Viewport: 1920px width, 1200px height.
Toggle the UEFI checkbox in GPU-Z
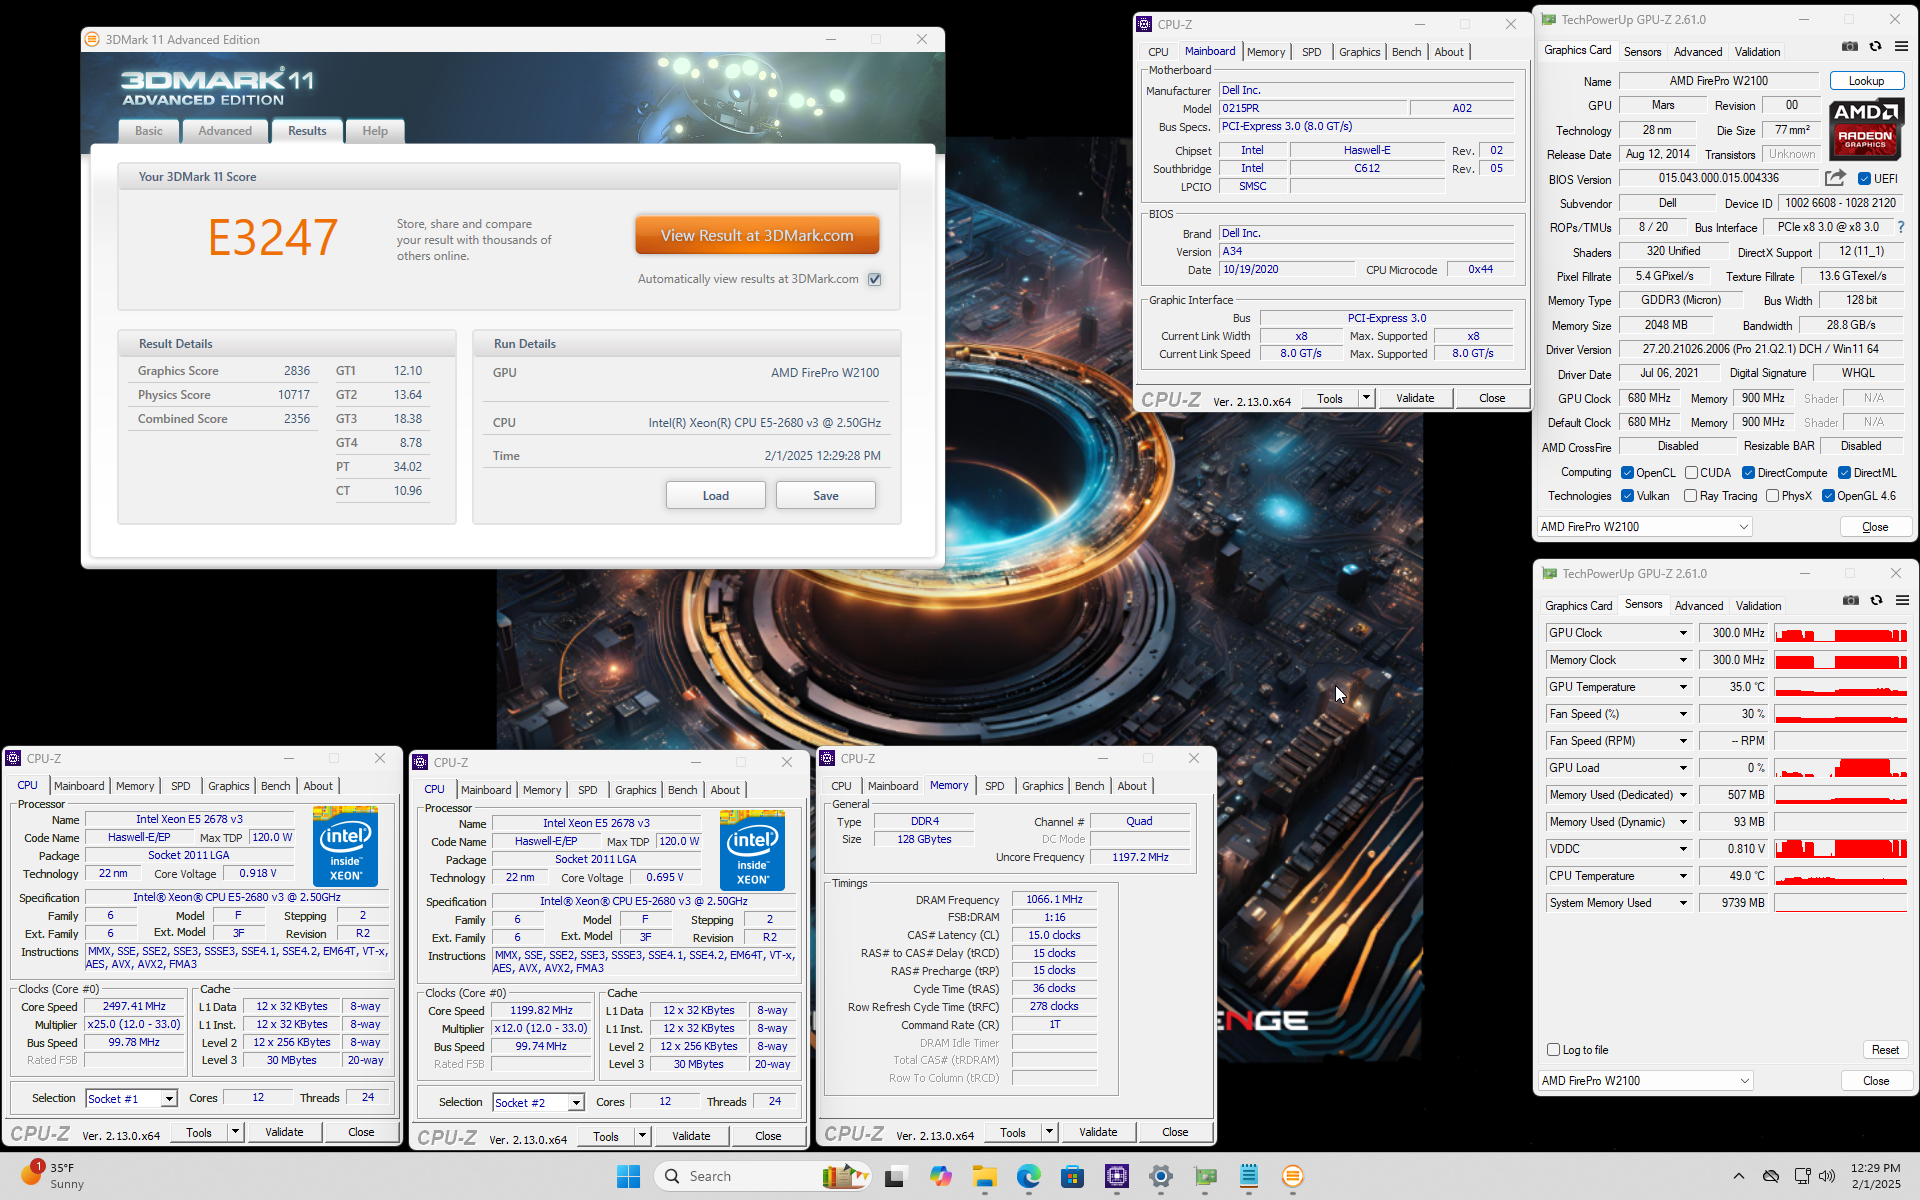coord(1864,179)
